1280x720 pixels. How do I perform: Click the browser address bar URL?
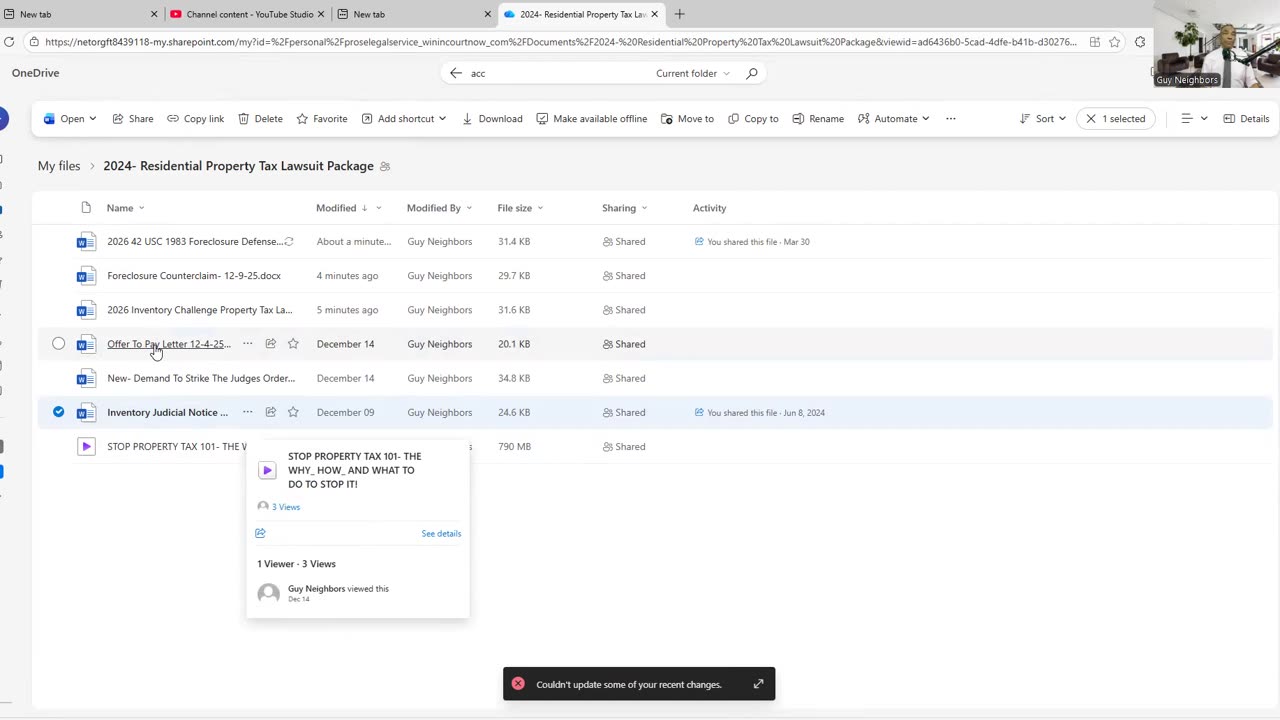pos(560,42)
